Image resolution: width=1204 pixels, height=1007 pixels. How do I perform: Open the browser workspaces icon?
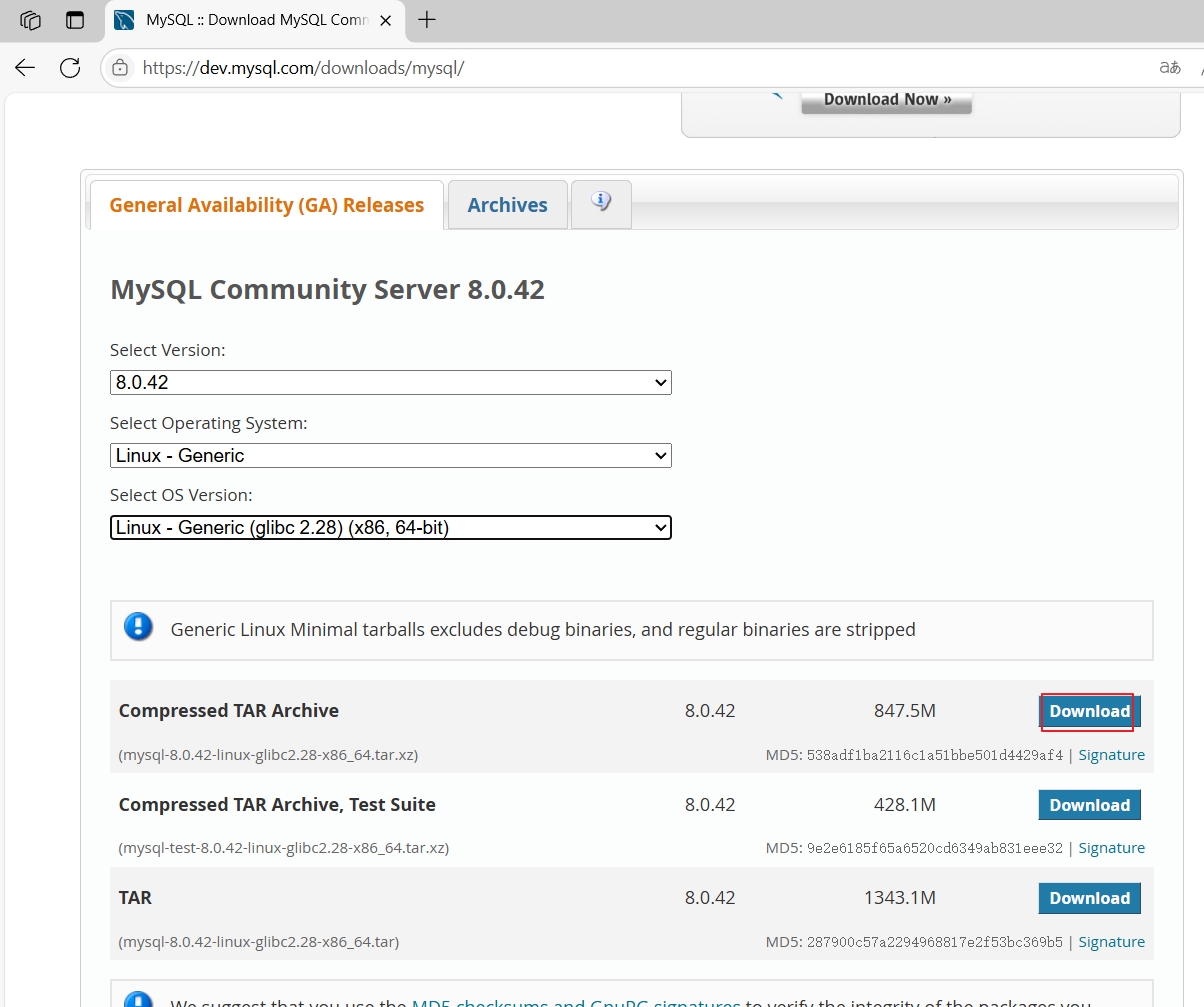(x=31, y=20)
